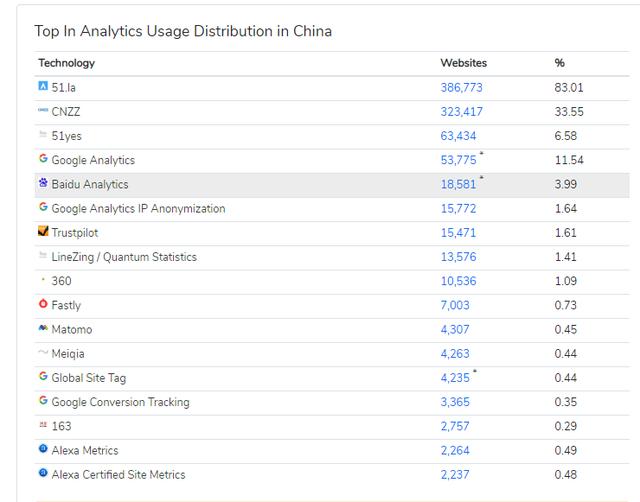640x502 pixels.
Task: Click the Technology column header
Action: click(67, 63)
